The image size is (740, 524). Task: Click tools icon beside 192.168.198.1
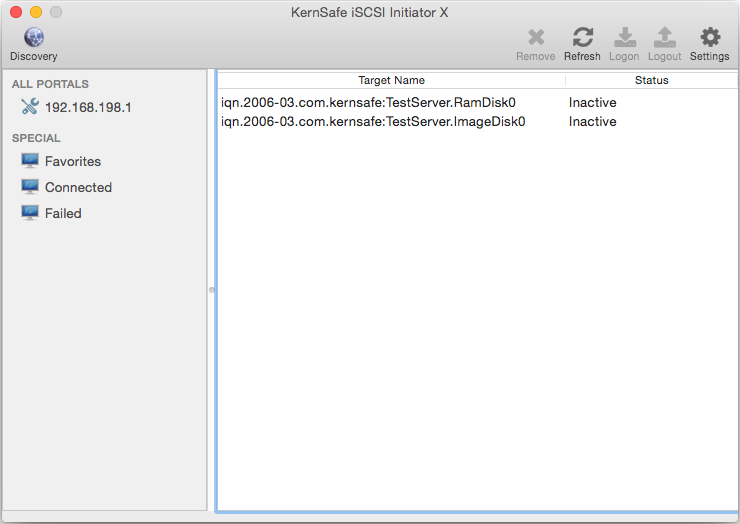coord(30,106)
